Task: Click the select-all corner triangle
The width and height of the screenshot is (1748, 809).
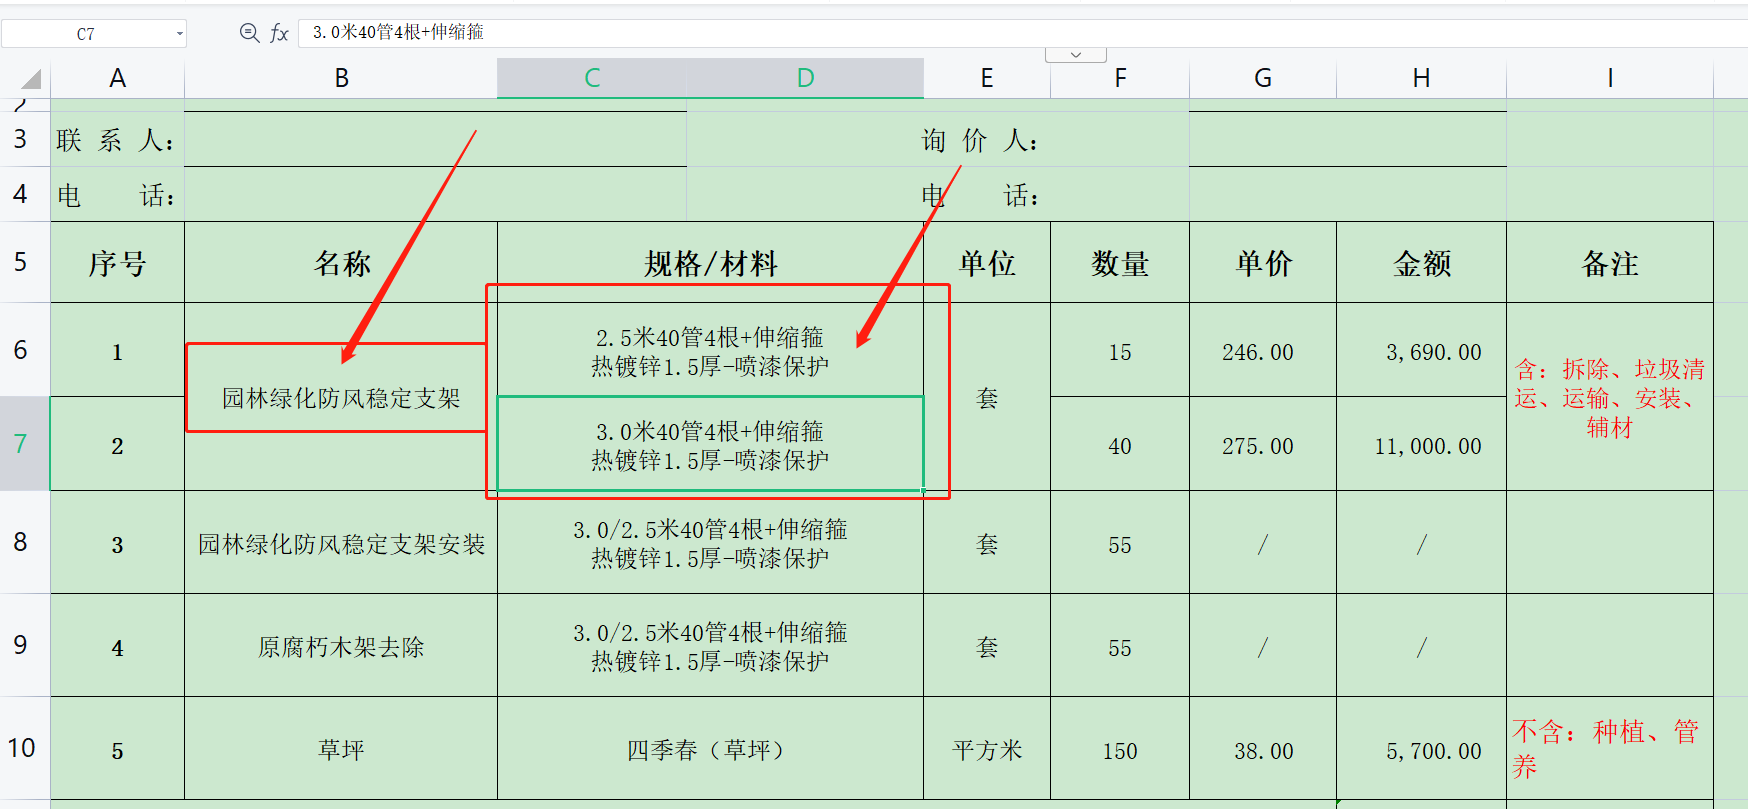Action: click(x=31, y=79)
